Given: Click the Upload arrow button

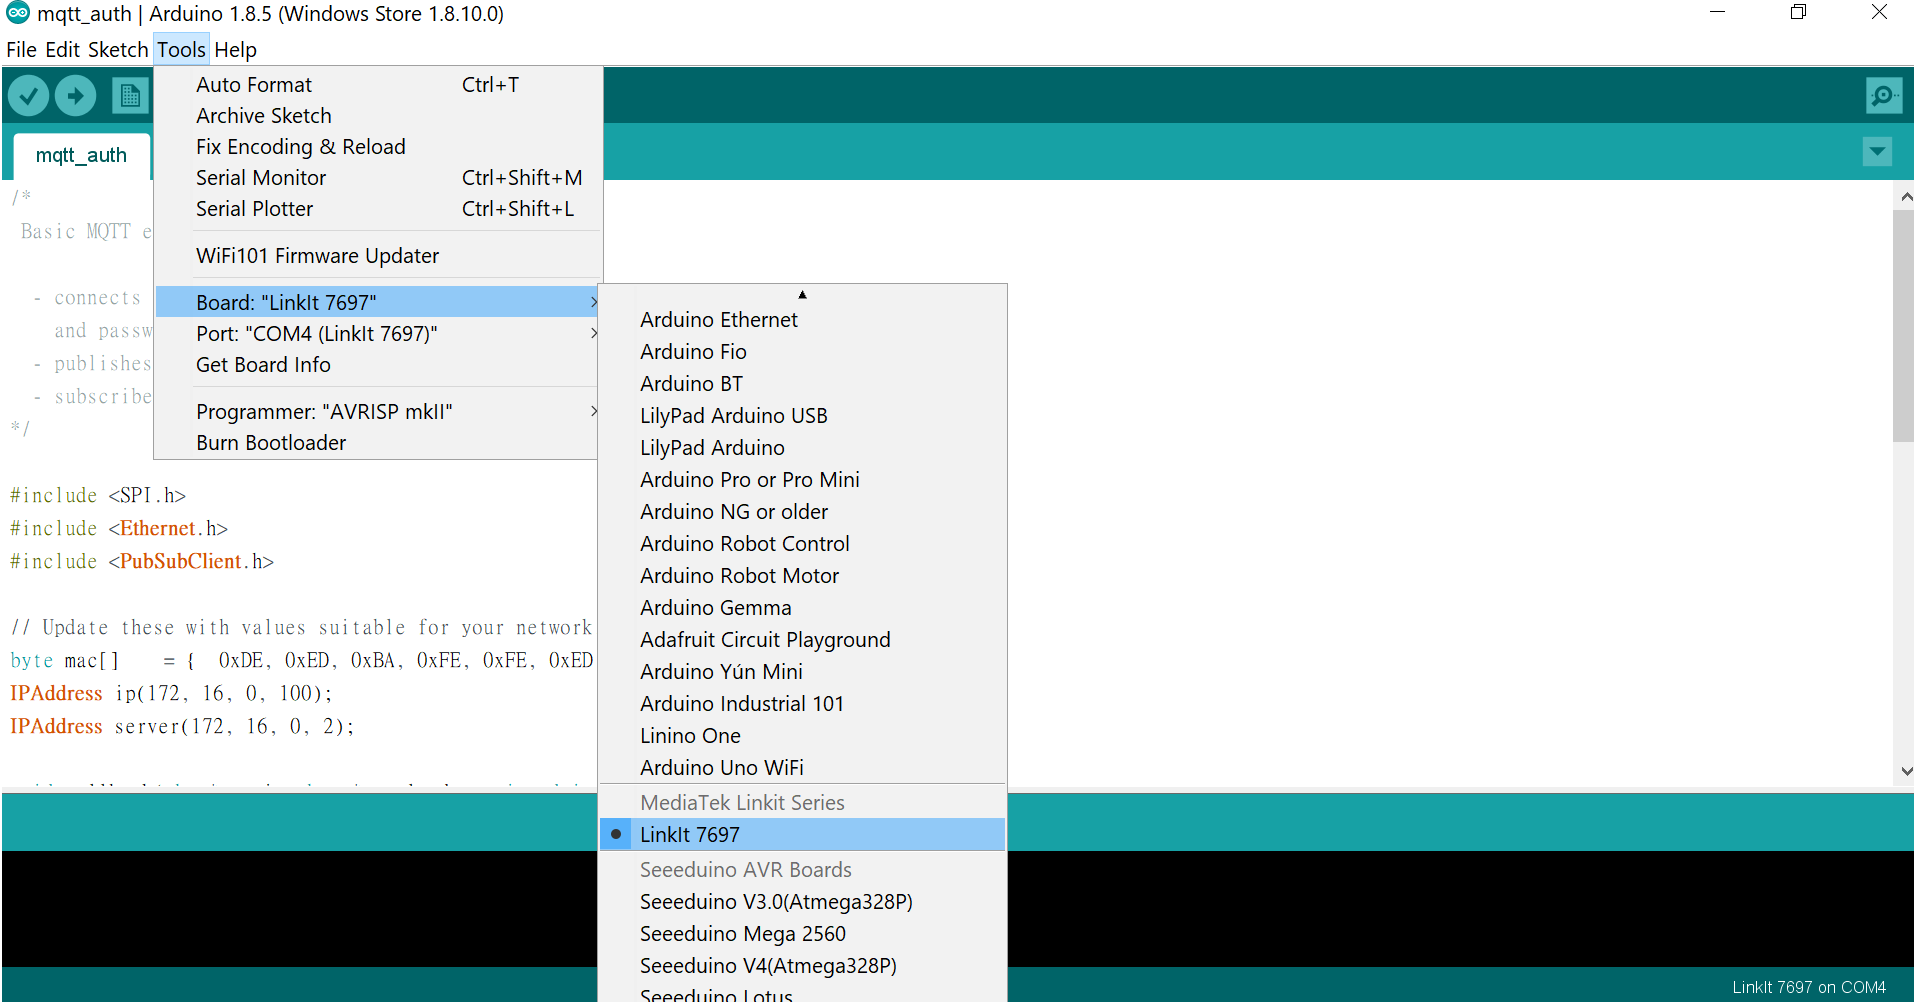Looking at the screenshot, I should [75, 96].
